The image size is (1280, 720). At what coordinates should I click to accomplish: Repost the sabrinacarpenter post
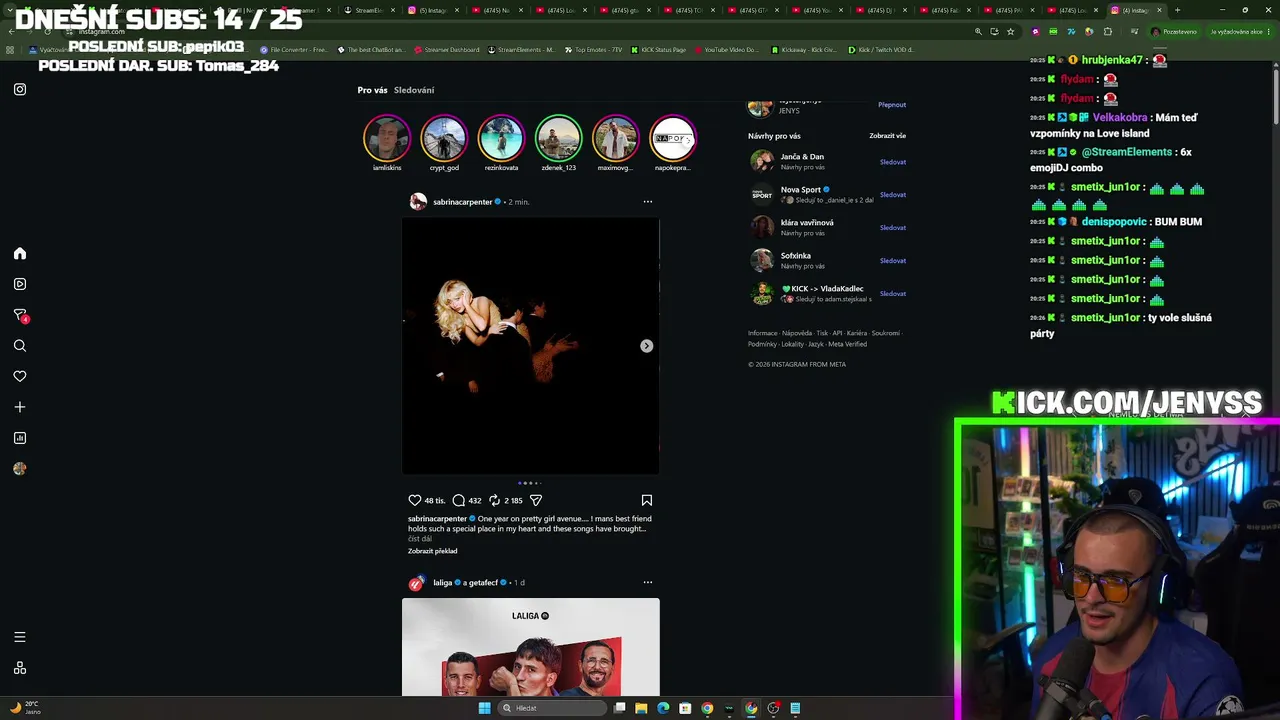click(x=494, y=500)
